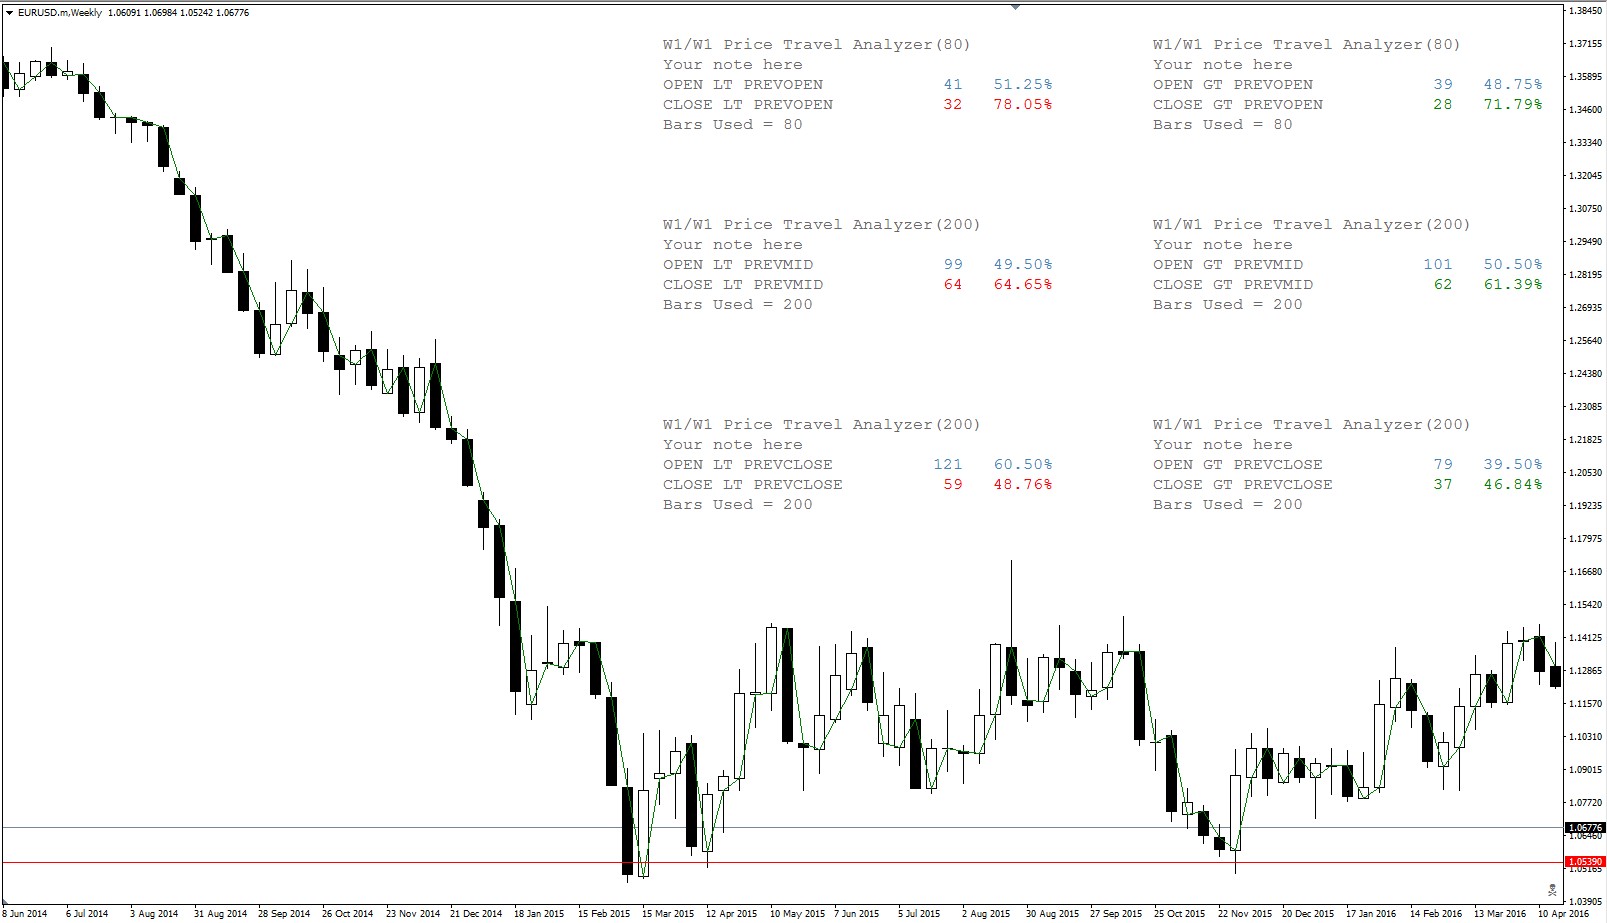Click the red 48.76% value

1023,485
